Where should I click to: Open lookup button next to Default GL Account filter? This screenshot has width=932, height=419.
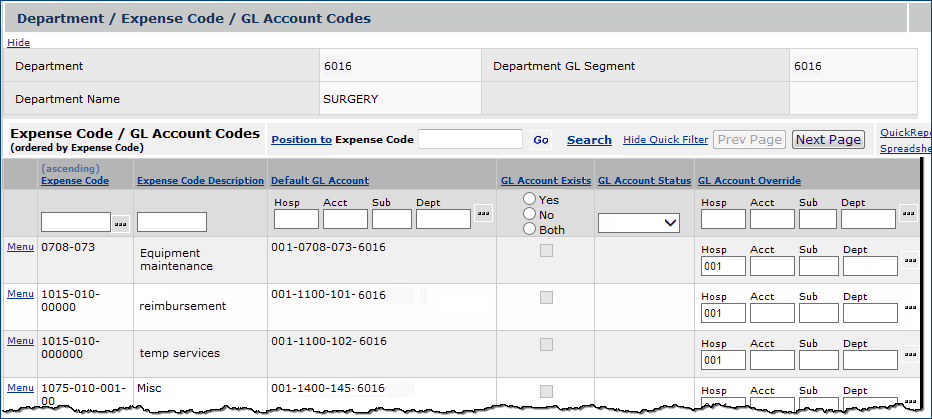(x=483, y=213)
